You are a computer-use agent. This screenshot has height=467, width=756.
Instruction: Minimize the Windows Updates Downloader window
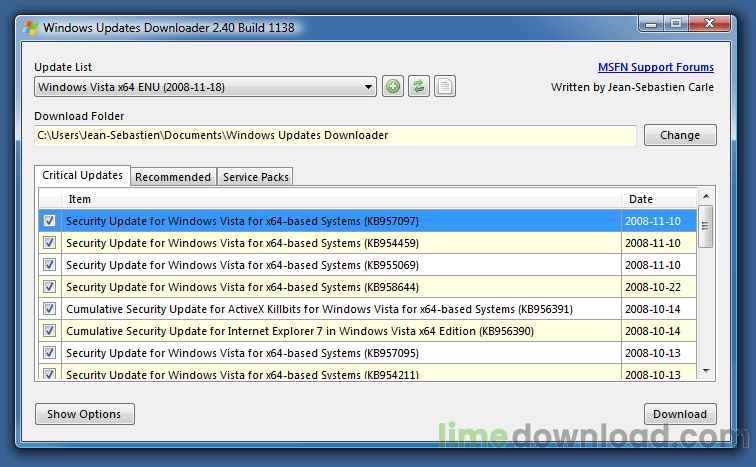point(651,24)
